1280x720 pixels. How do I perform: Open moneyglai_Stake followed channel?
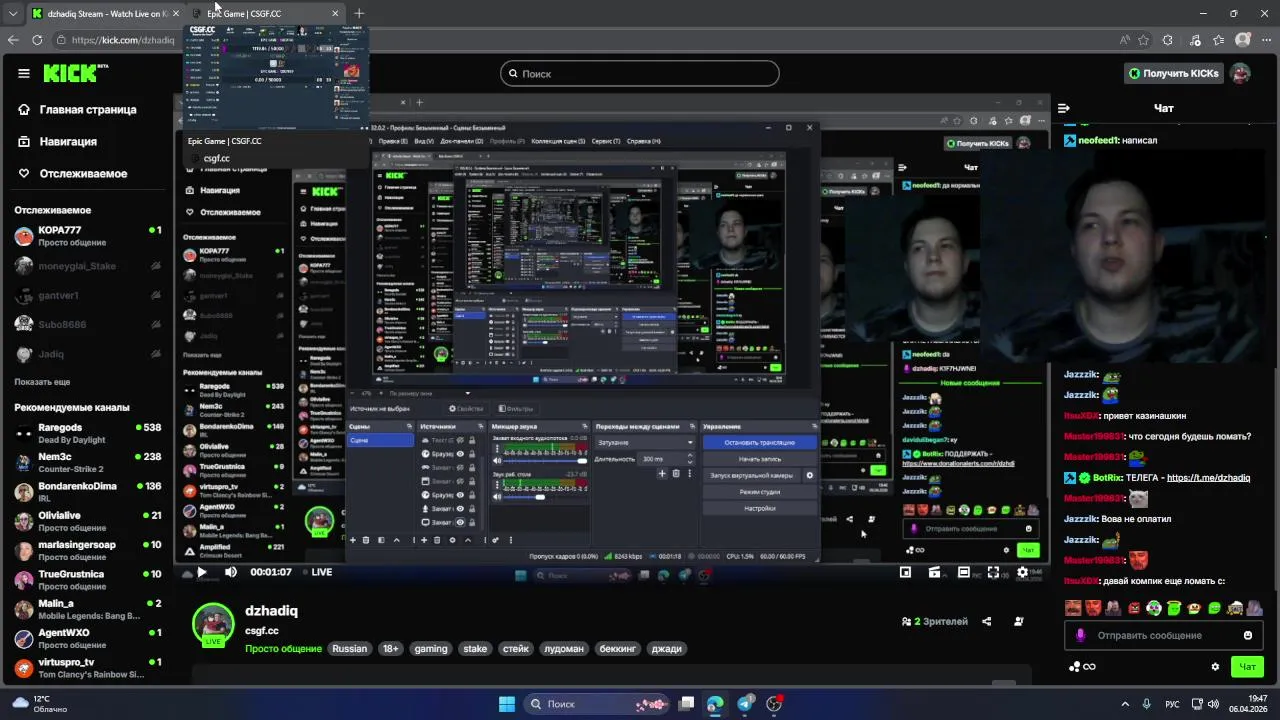[88, 266]
